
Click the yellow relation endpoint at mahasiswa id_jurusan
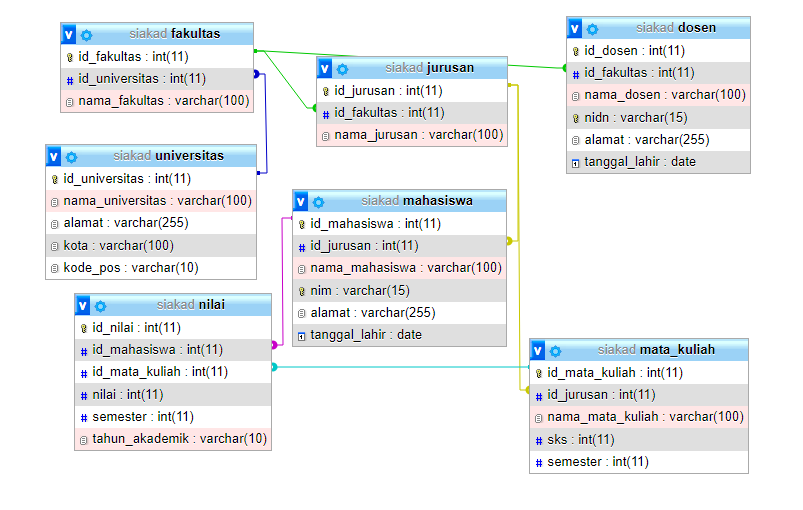pyautogui.click(x=509, y=241)
